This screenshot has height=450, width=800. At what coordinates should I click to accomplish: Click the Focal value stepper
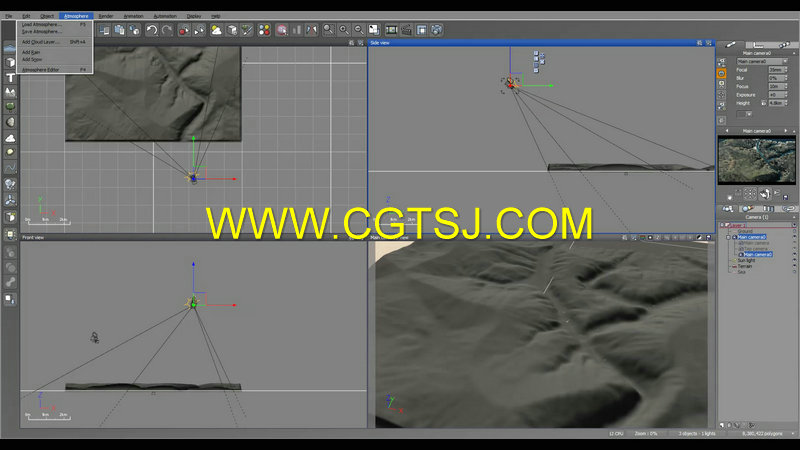click(786, 69)
